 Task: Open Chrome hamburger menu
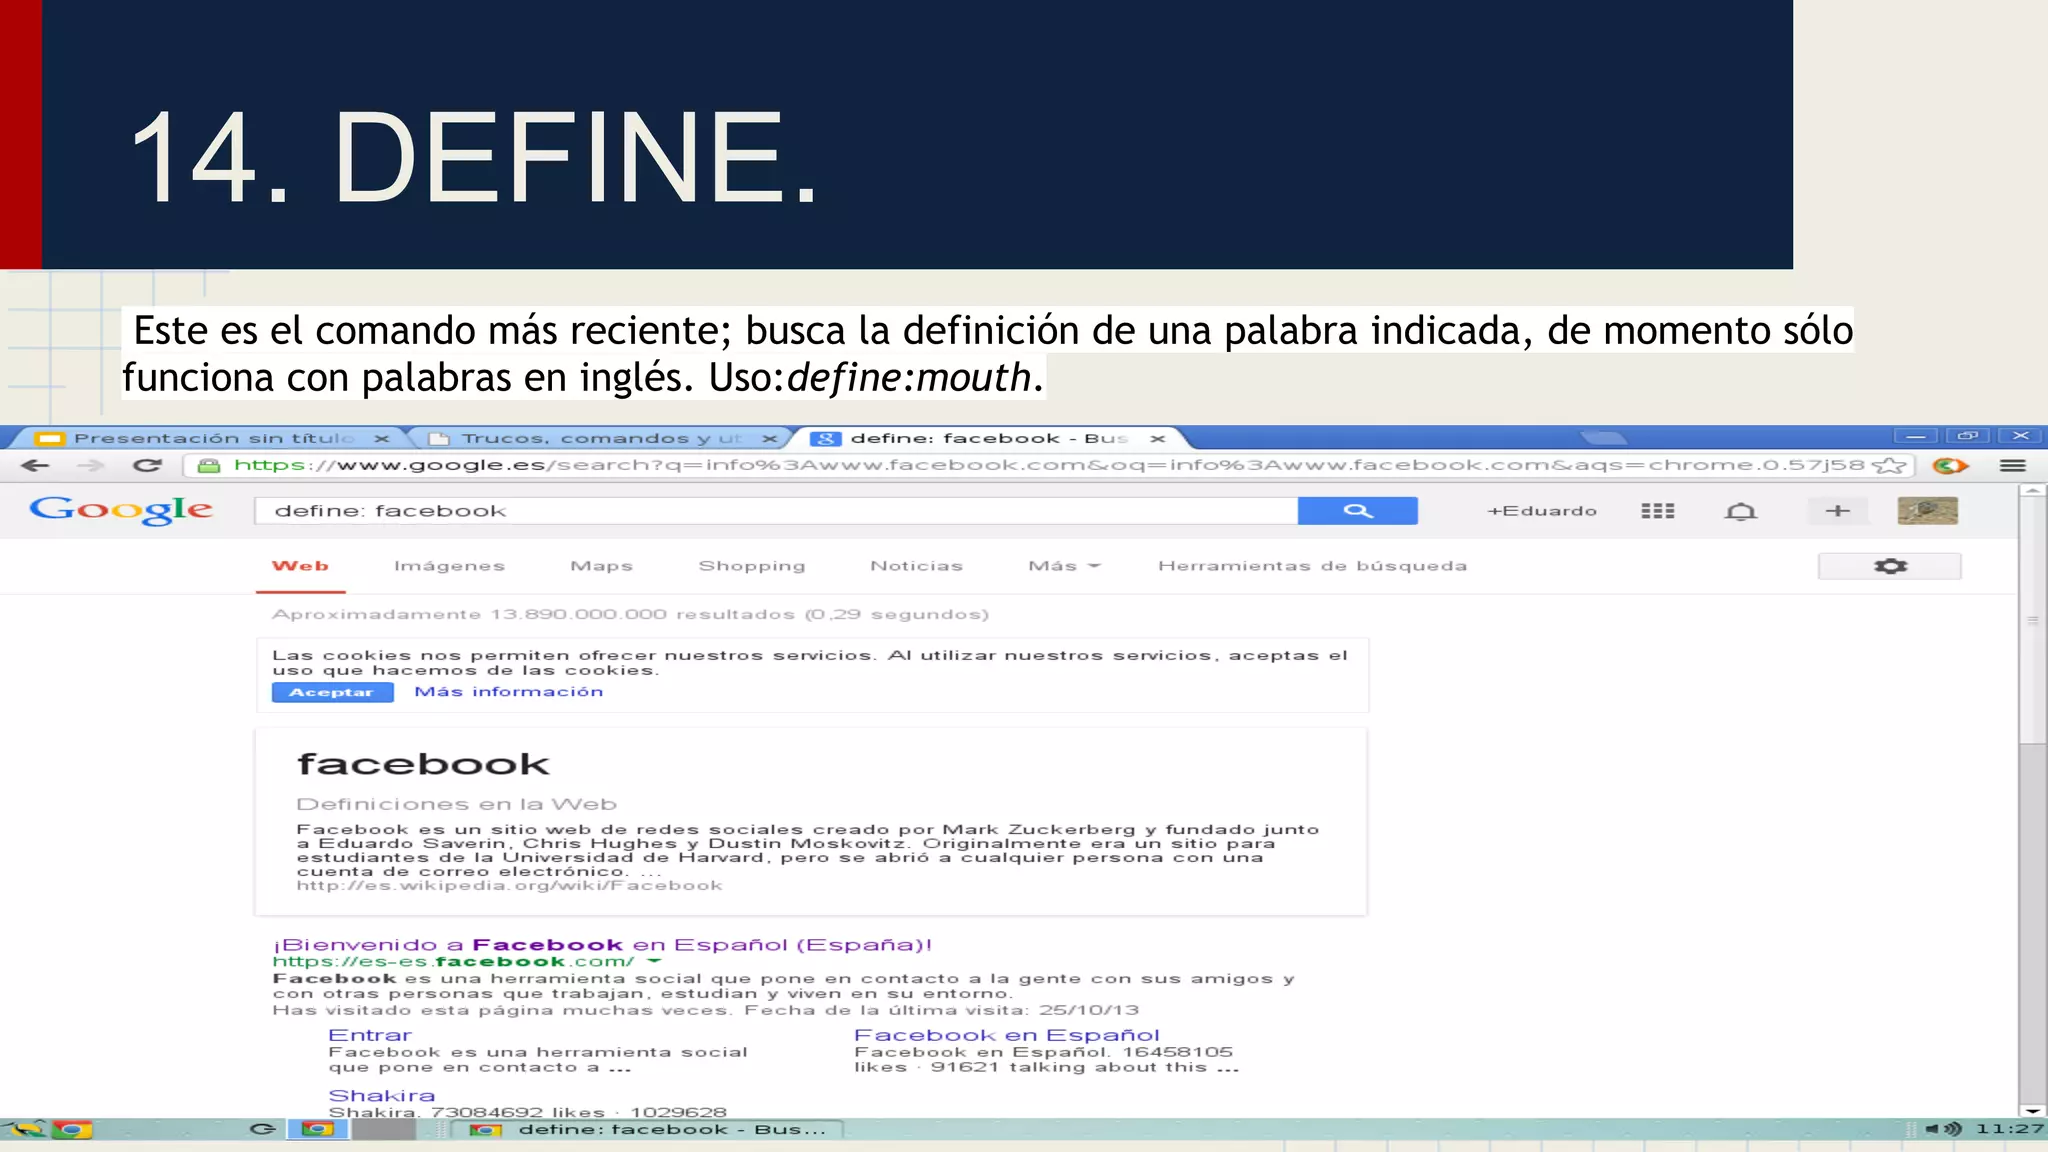point(2012,466)
